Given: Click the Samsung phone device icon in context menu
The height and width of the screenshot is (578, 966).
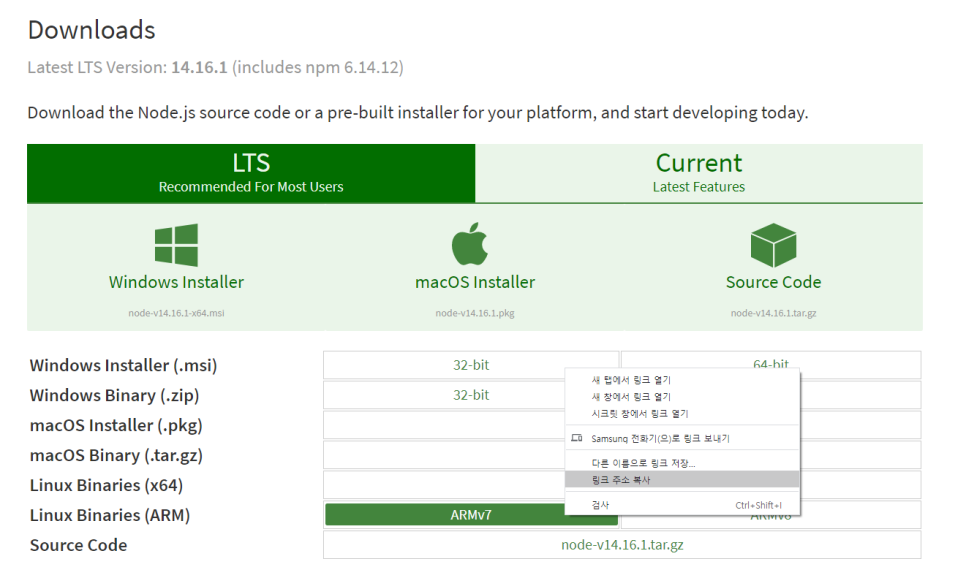Looking at the screenshot, I should click(577, 438).
